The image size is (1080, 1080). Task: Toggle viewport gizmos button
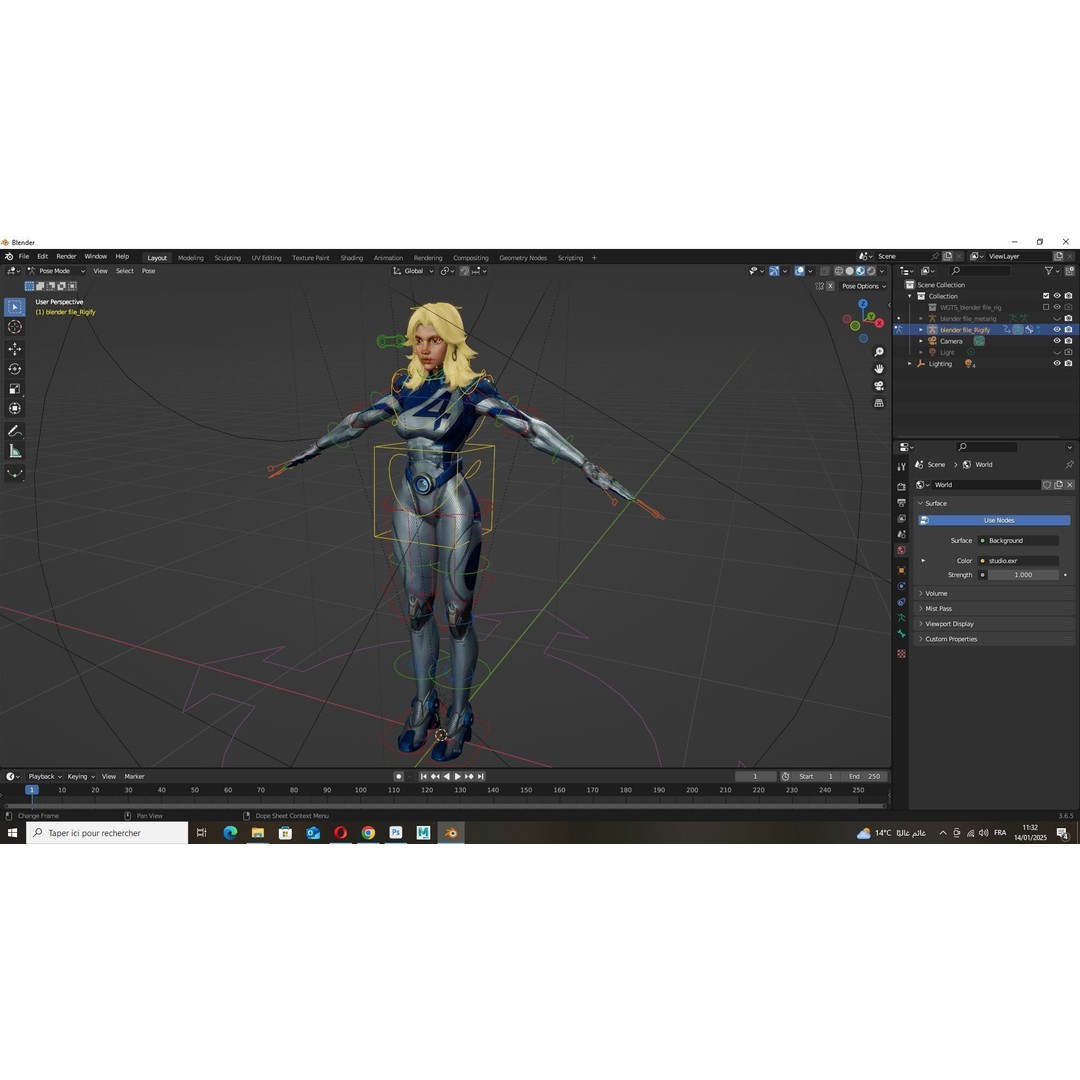point(774,271)
